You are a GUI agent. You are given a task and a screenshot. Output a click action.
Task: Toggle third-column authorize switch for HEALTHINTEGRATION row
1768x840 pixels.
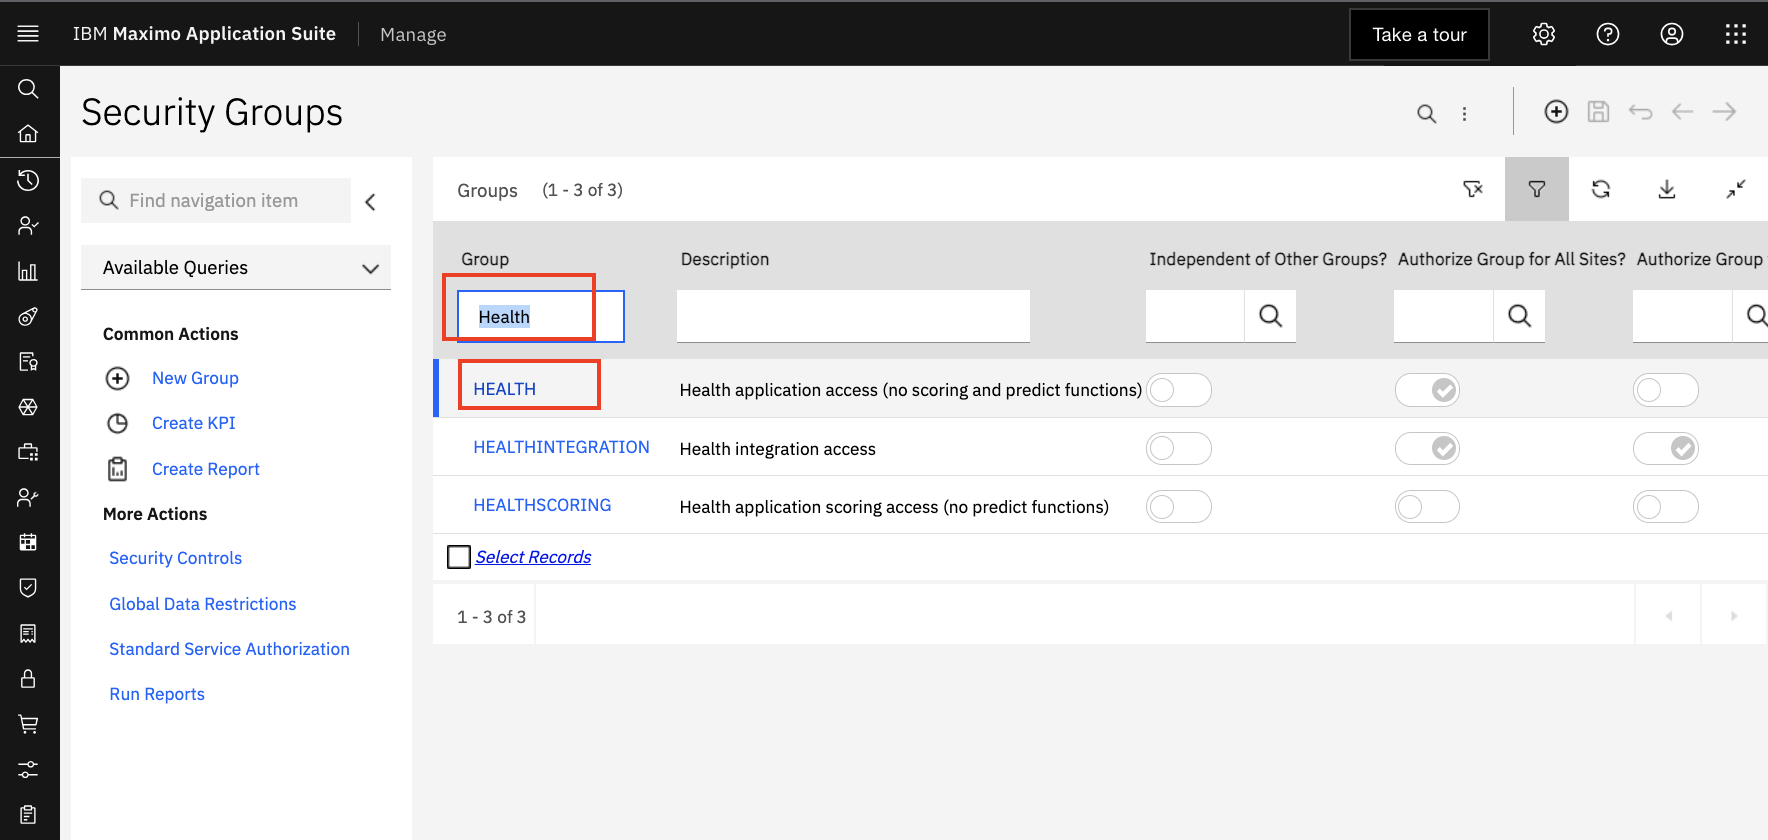(1666, 448)
